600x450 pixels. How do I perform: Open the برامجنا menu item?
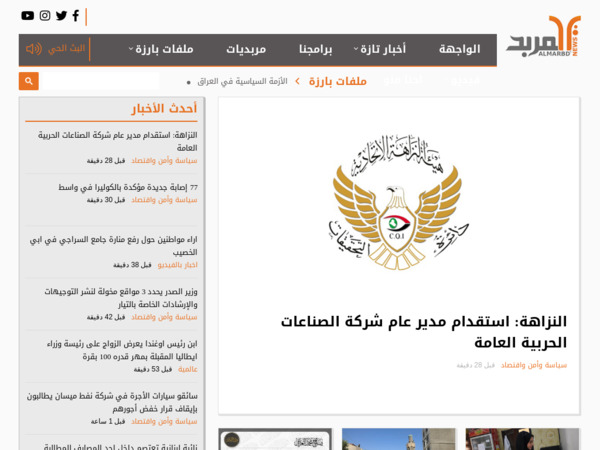pos(316,49)
